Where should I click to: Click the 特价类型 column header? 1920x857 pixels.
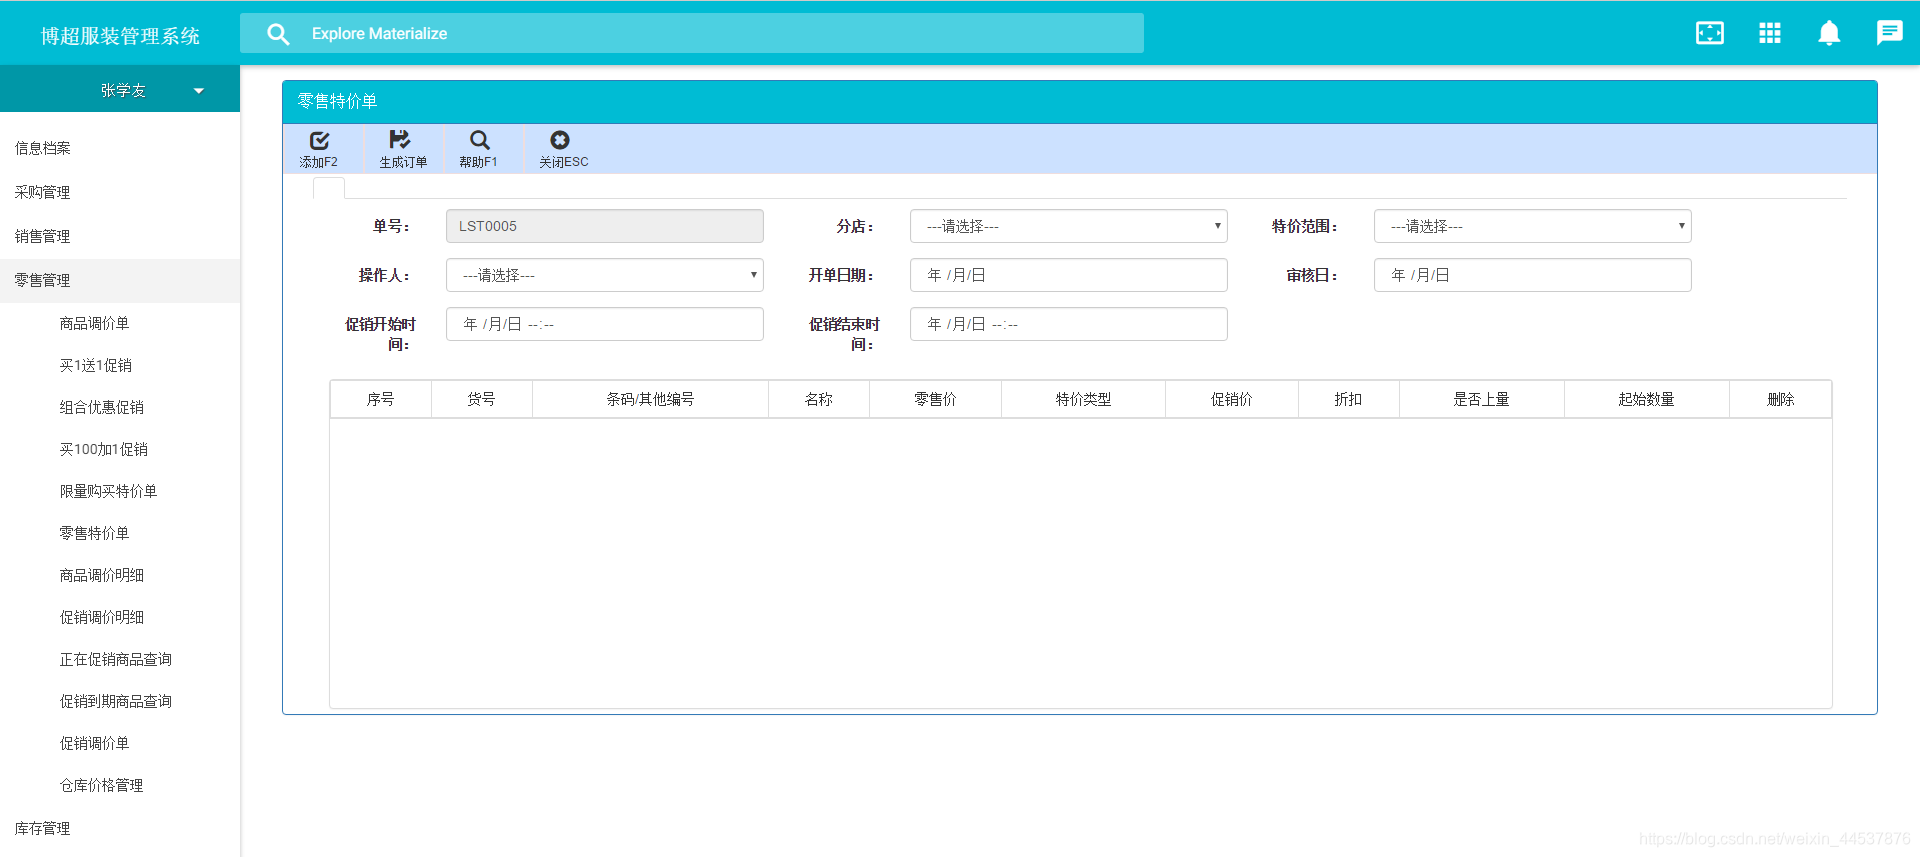coord(1083,399)
